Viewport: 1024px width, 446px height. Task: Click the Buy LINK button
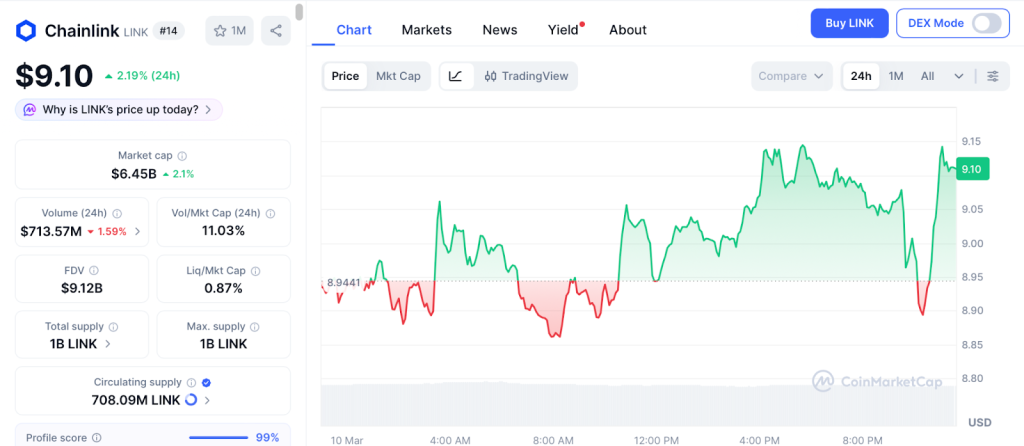[x=849, y=23]
